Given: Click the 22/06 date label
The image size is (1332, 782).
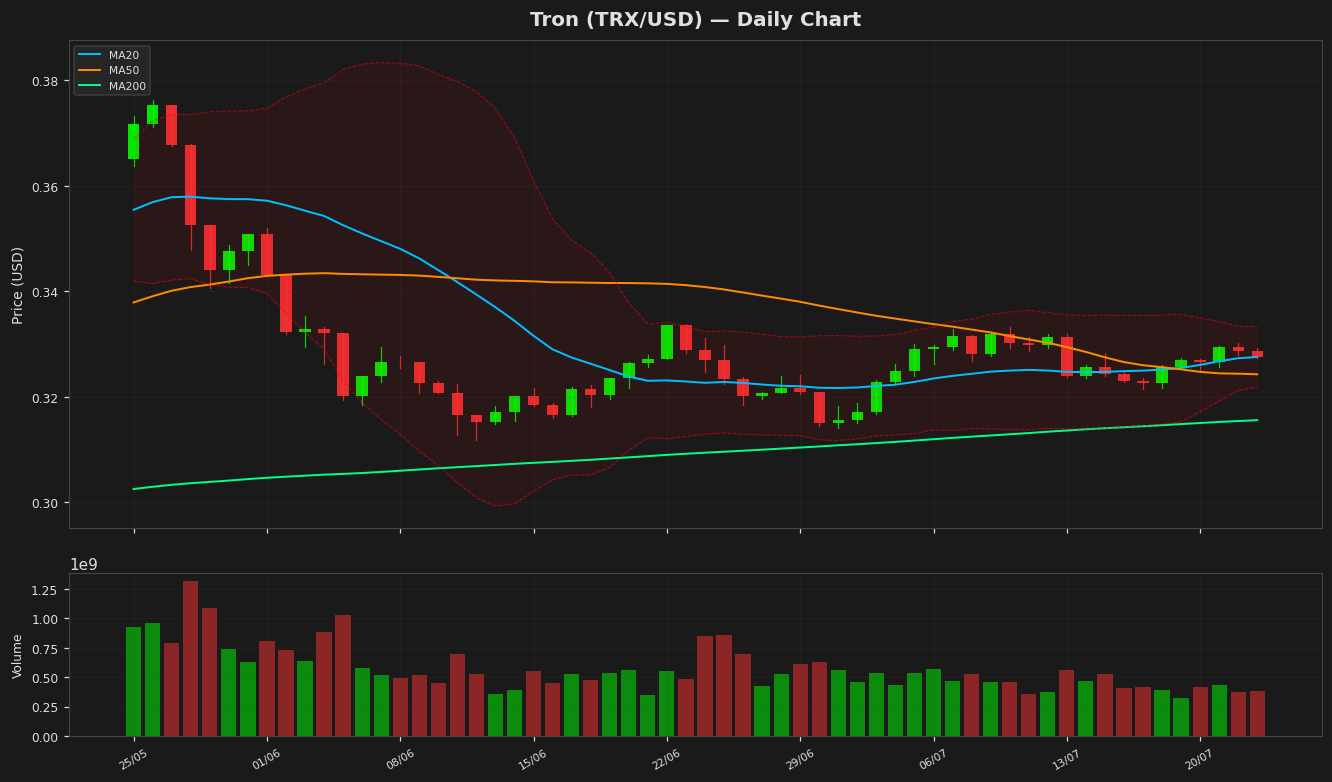Looking at the screenshot, I should click(x=666, y=760).
